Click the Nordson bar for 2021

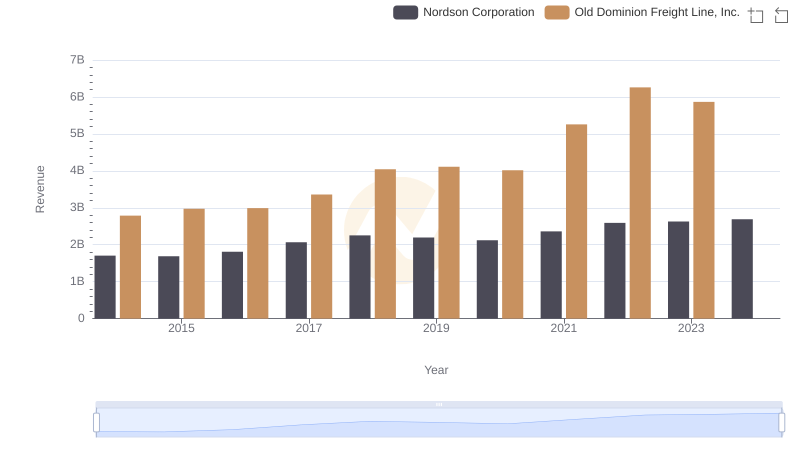551,275
